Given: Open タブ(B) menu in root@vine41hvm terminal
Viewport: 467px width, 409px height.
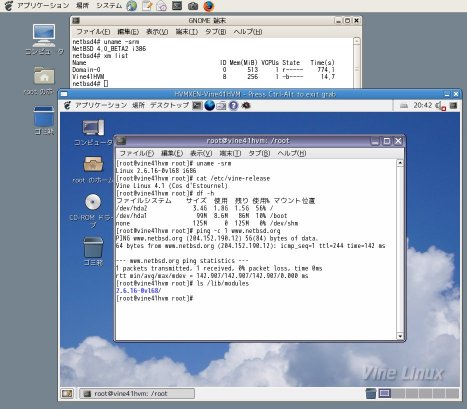Looking at the screenshot, I should pos(259,153).
